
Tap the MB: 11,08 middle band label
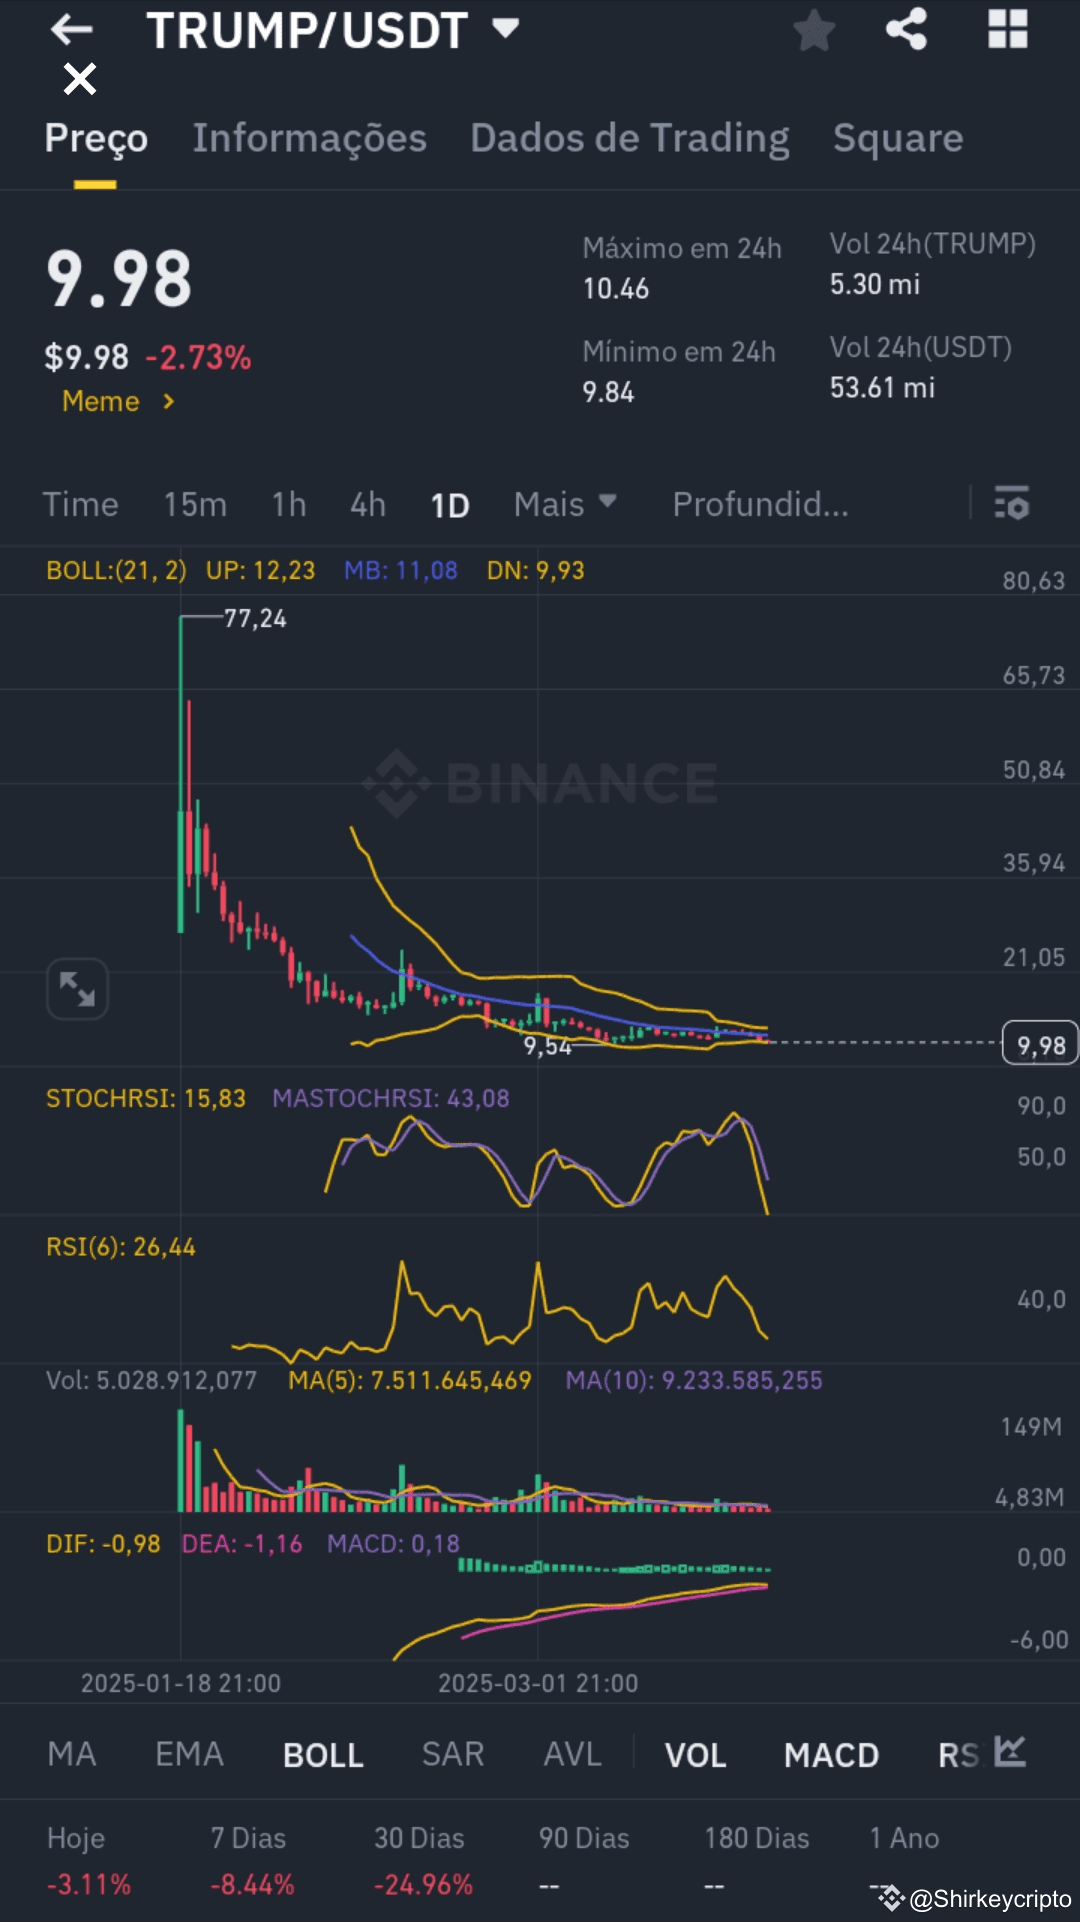tap(401, 570)
